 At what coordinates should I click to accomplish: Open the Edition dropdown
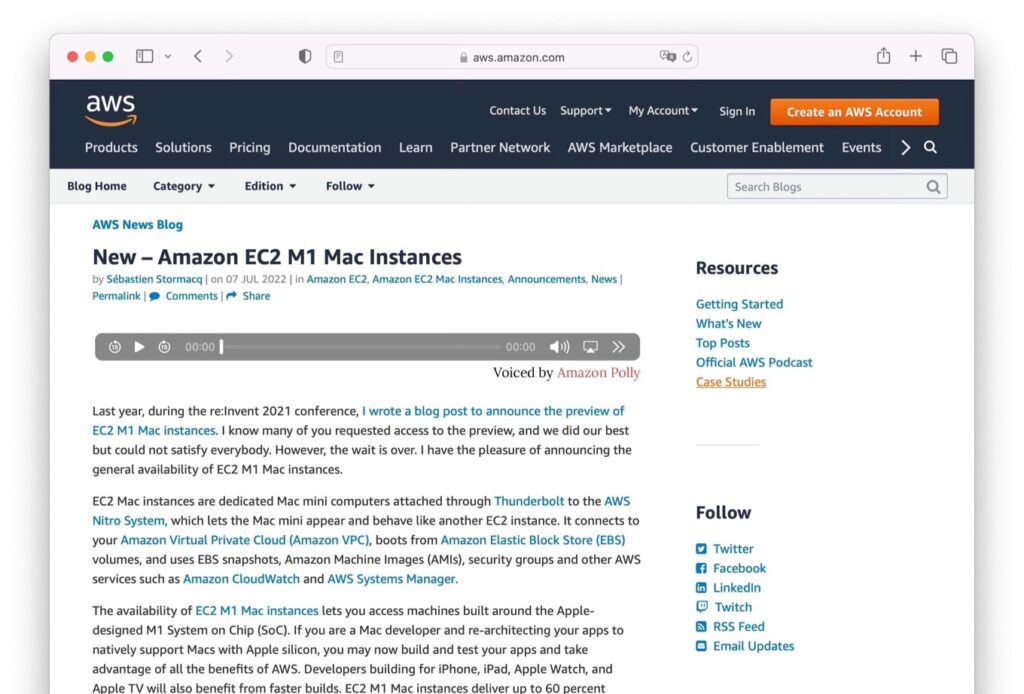coord(269,186)
